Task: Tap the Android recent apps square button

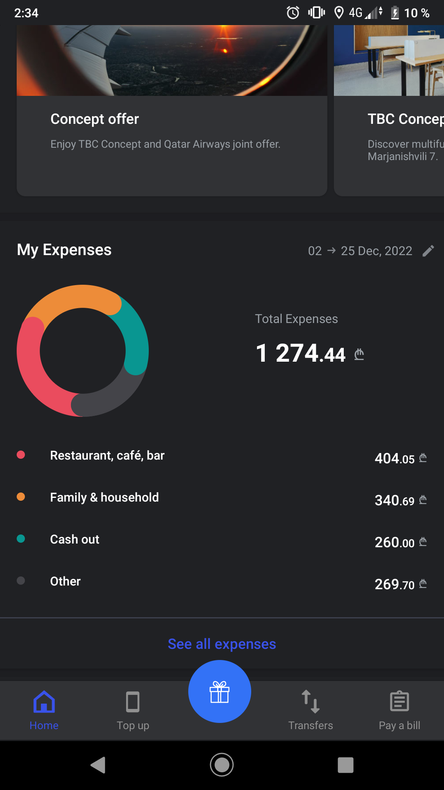Action: [345, 765]
